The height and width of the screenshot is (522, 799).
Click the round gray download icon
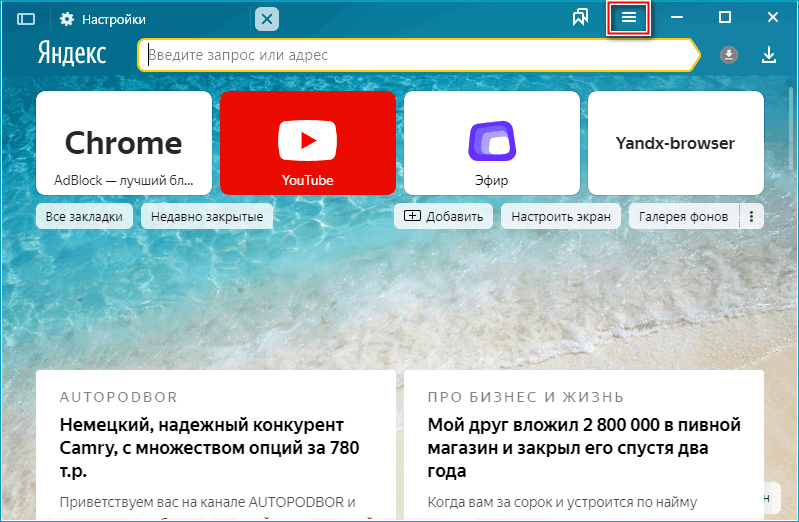pos(729,55)
